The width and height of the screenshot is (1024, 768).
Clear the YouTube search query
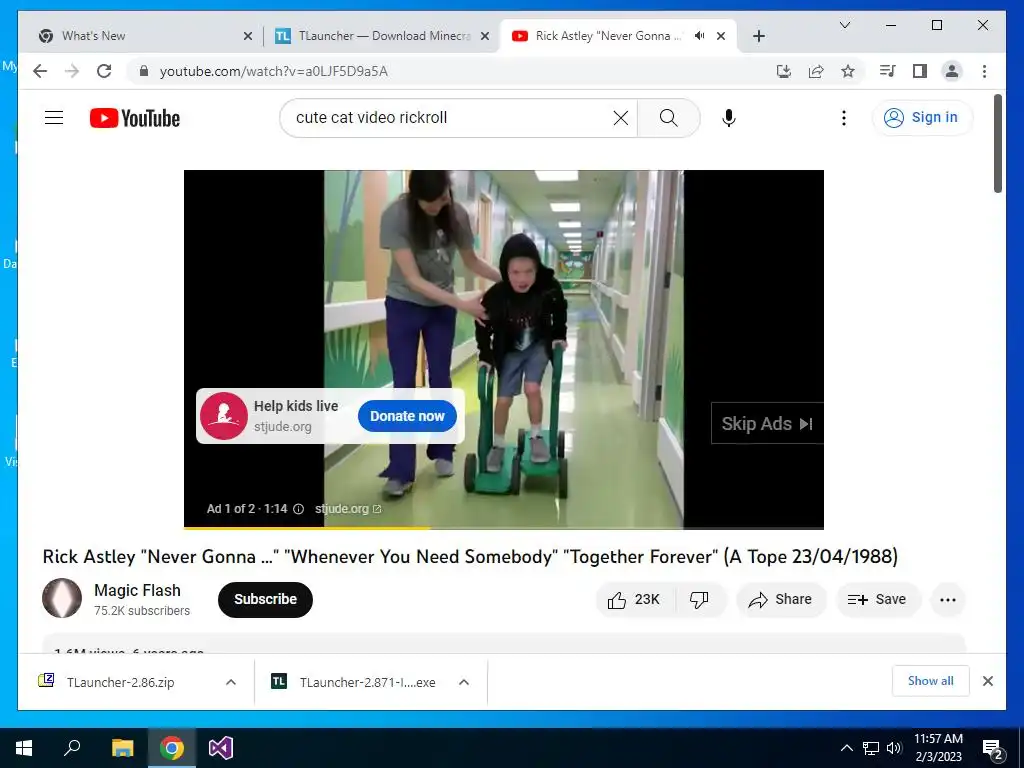[620, 118]
